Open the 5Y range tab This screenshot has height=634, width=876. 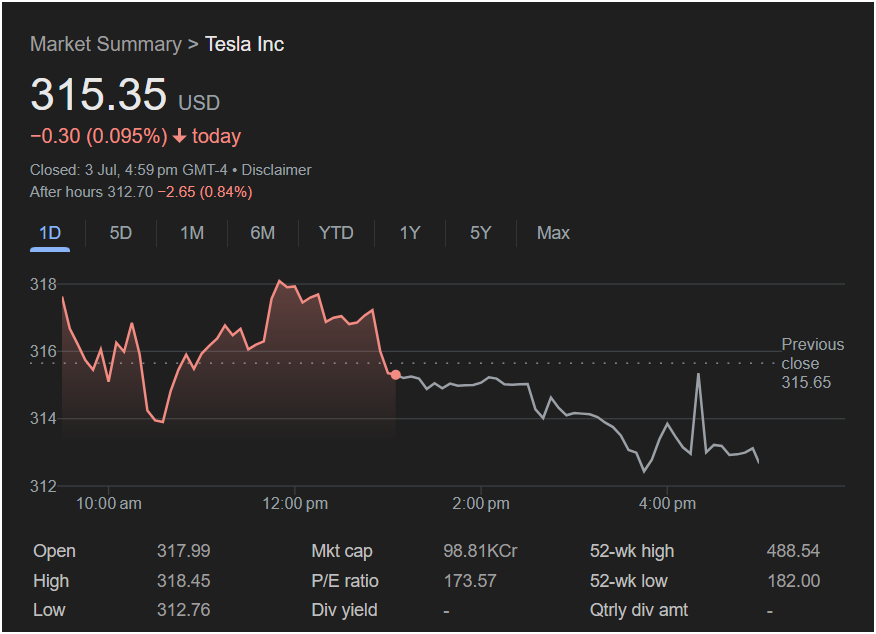click(x=480, y=233)
